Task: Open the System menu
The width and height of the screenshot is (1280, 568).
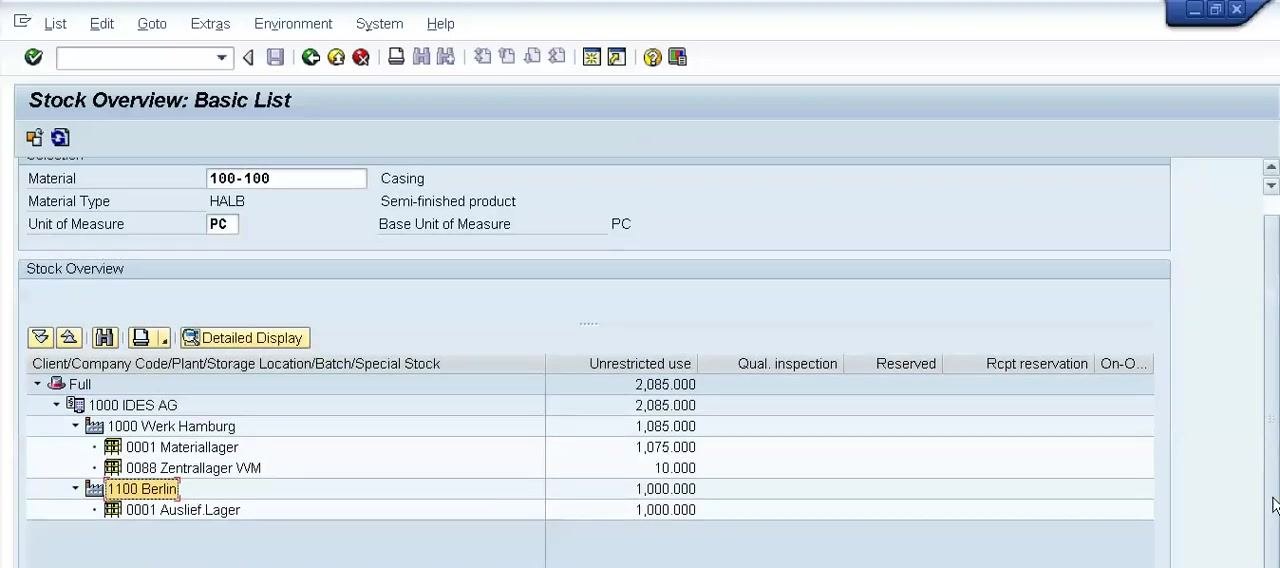Action: tap(379, 23)
